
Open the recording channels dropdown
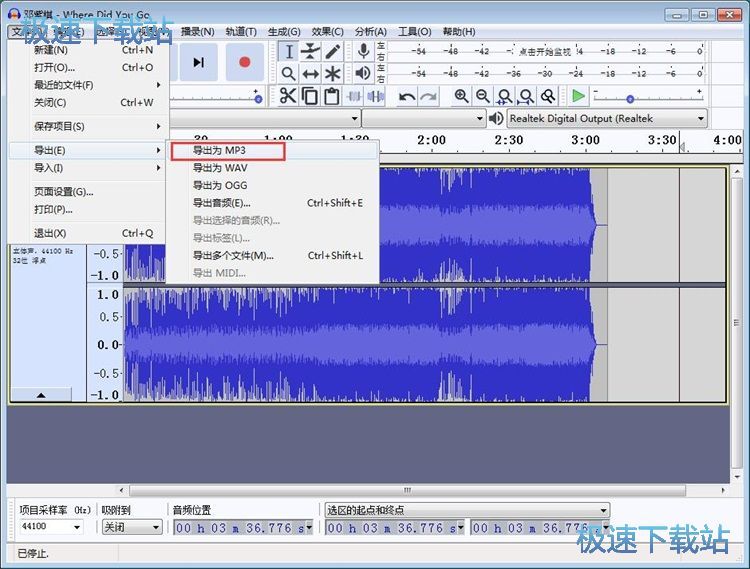(423, 118)
